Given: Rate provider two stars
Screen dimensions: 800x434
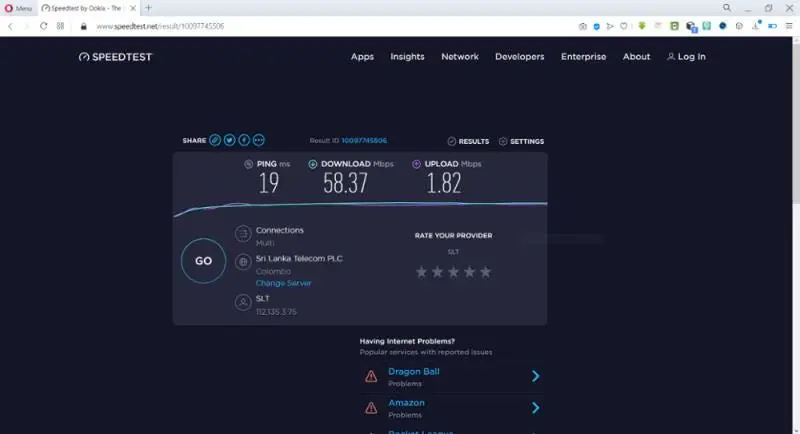Looking at the screenshot, I should tap(437, 272).
